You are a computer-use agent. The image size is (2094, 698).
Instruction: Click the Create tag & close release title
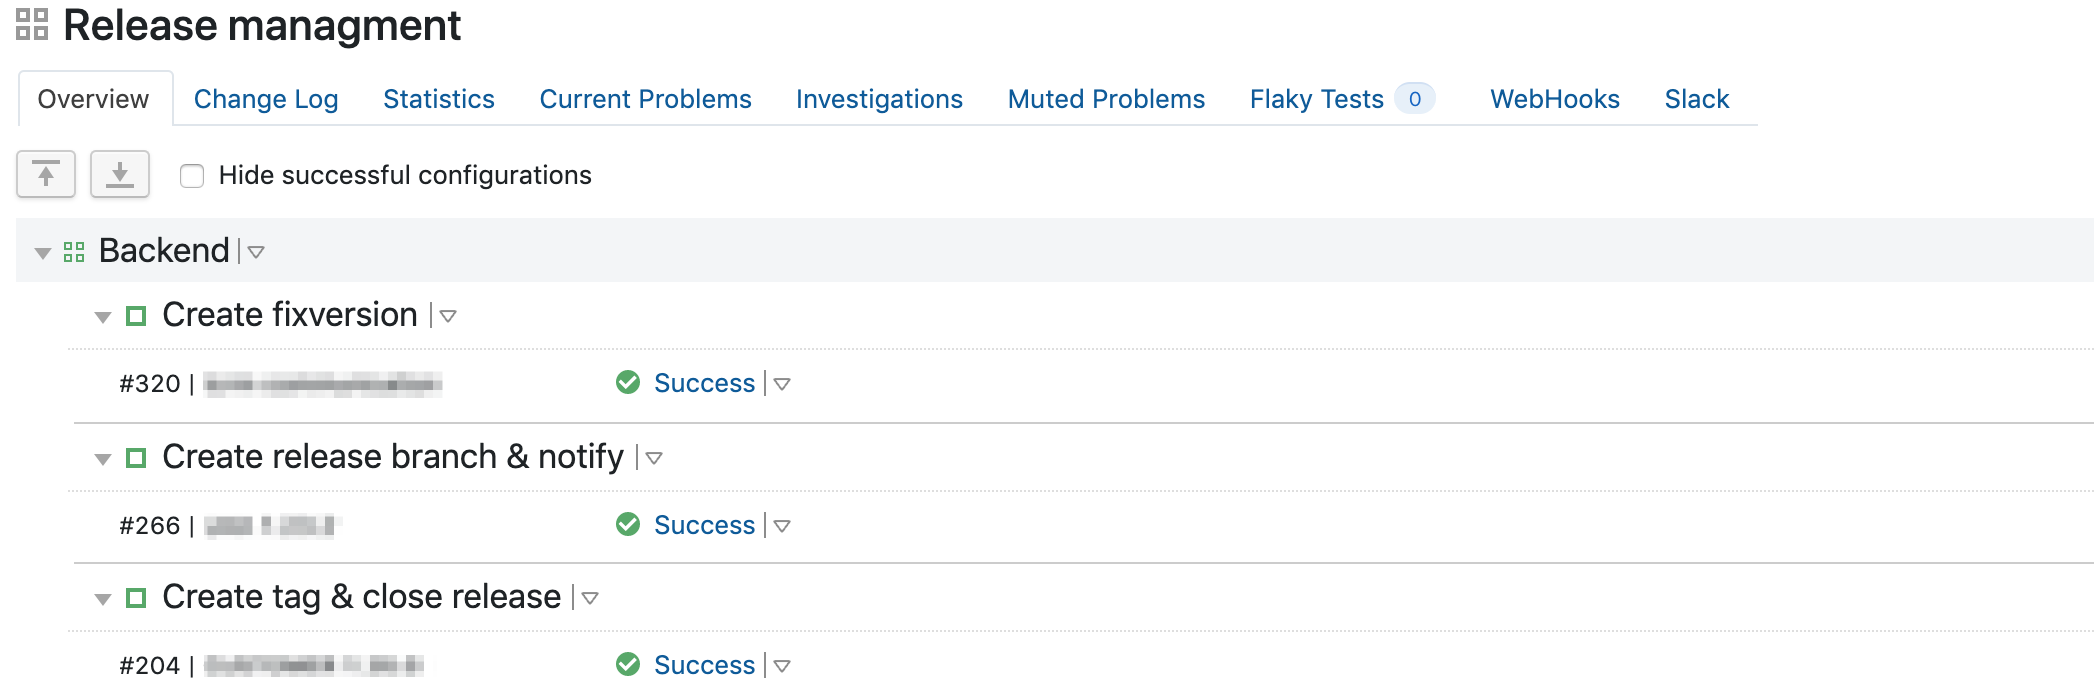pos(361,597)
